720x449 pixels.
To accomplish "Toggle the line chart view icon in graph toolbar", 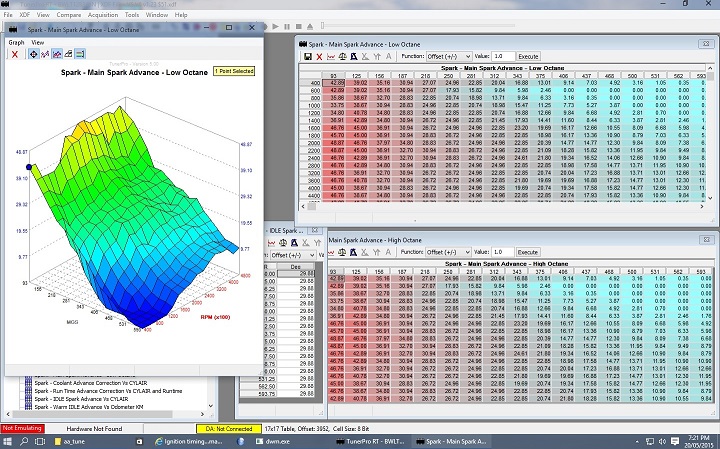I will (x=56, y=54).
